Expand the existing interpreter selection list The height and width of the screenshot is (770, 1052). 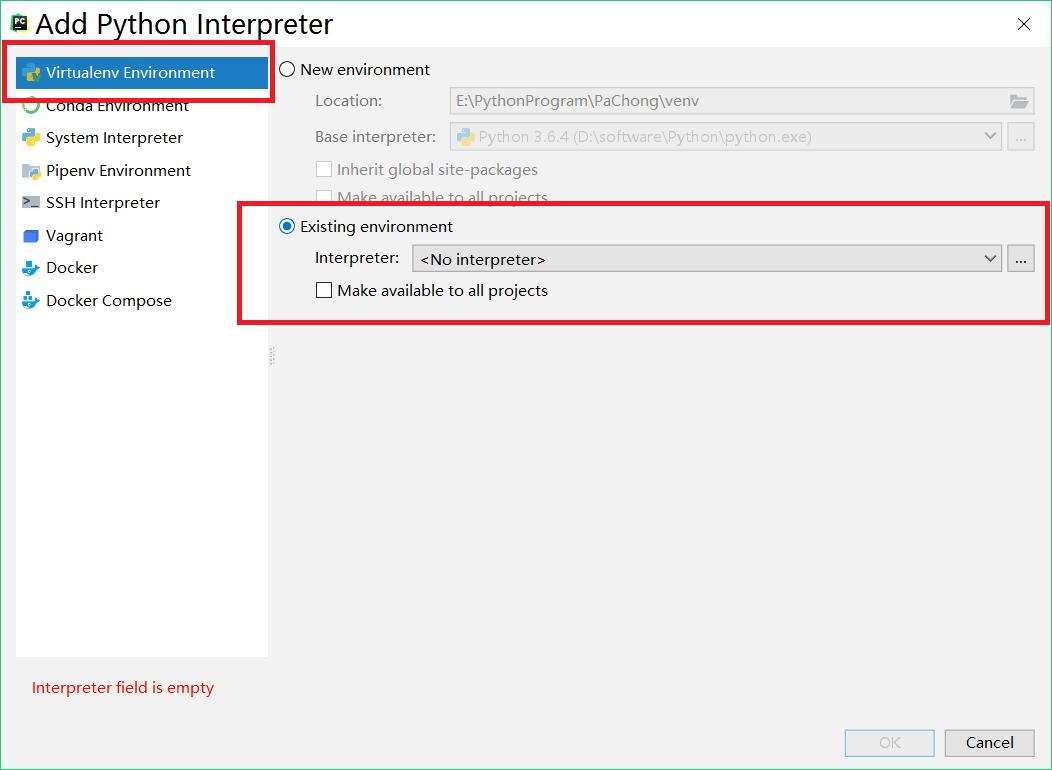click(x=990, y=258)
